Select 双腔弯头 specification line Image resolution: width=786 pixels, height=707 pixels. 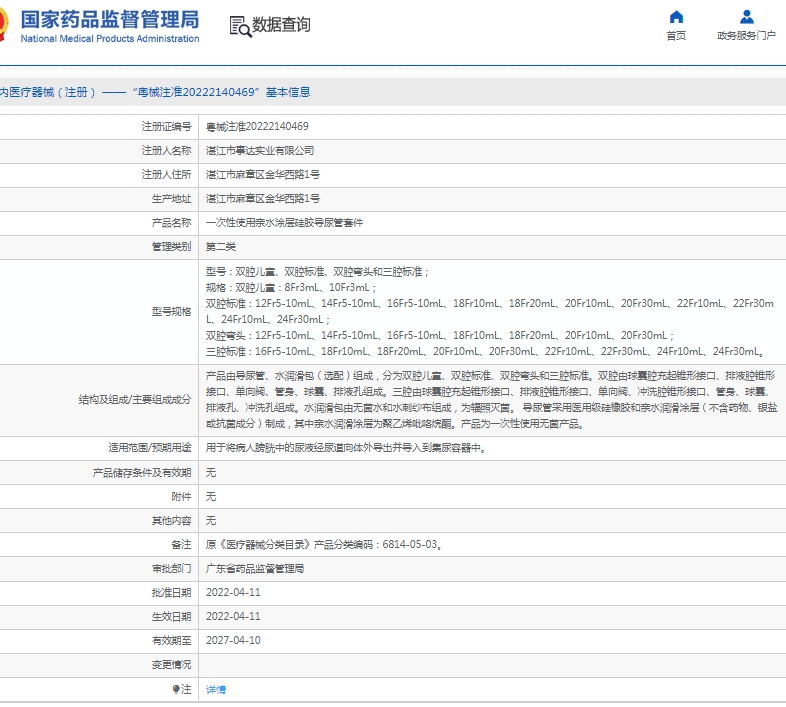pyautogui.click(x=440, y=335)
